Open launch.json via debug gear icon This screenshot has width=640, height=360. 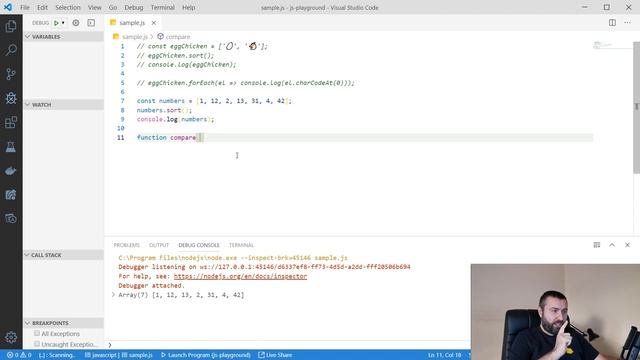pyautogui.click(x=76, y=23)
